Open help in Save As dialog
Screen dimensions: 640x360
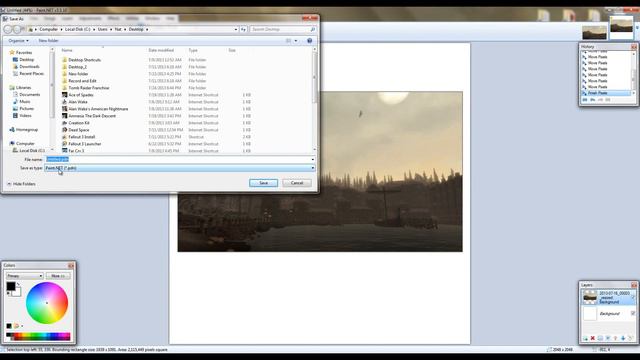pos(309,40)
